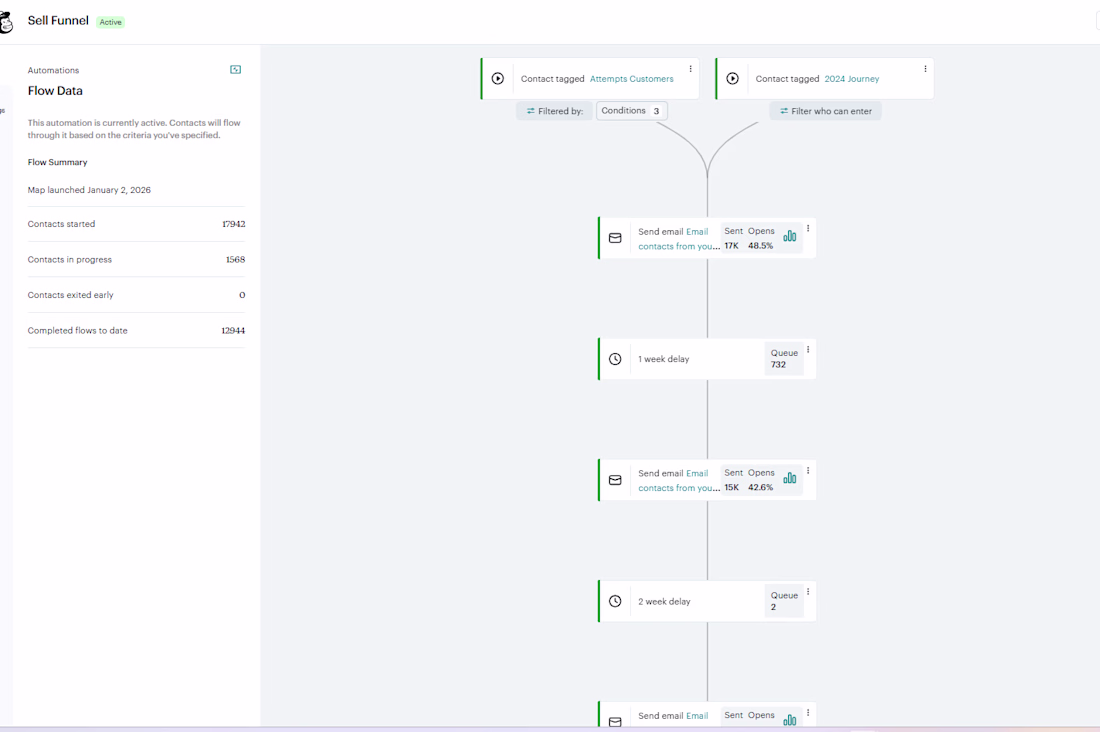Click the Conditions 3 badge
This screenshot has width=1100, height=732.
[x=631, y=111]
